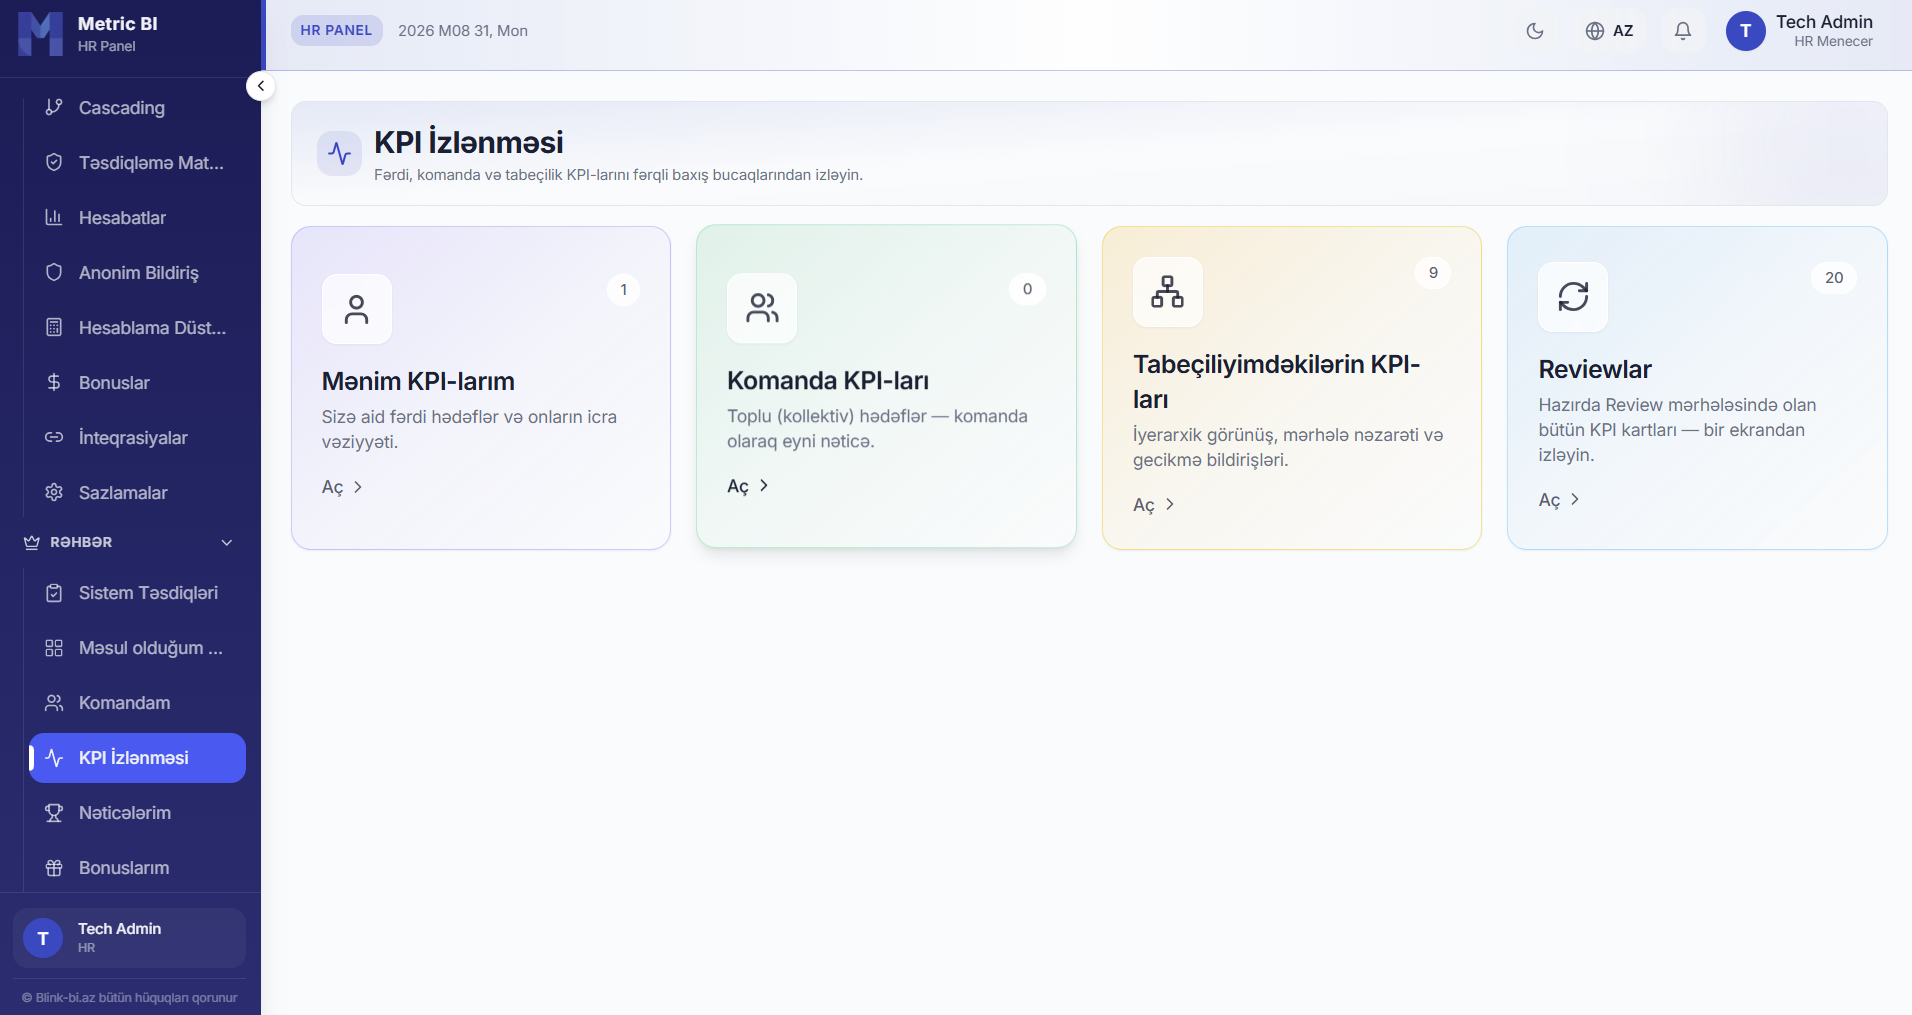Open Hesabatlar chart icon
This screenshot has width=1912, height=1015.
click(54, 217)
